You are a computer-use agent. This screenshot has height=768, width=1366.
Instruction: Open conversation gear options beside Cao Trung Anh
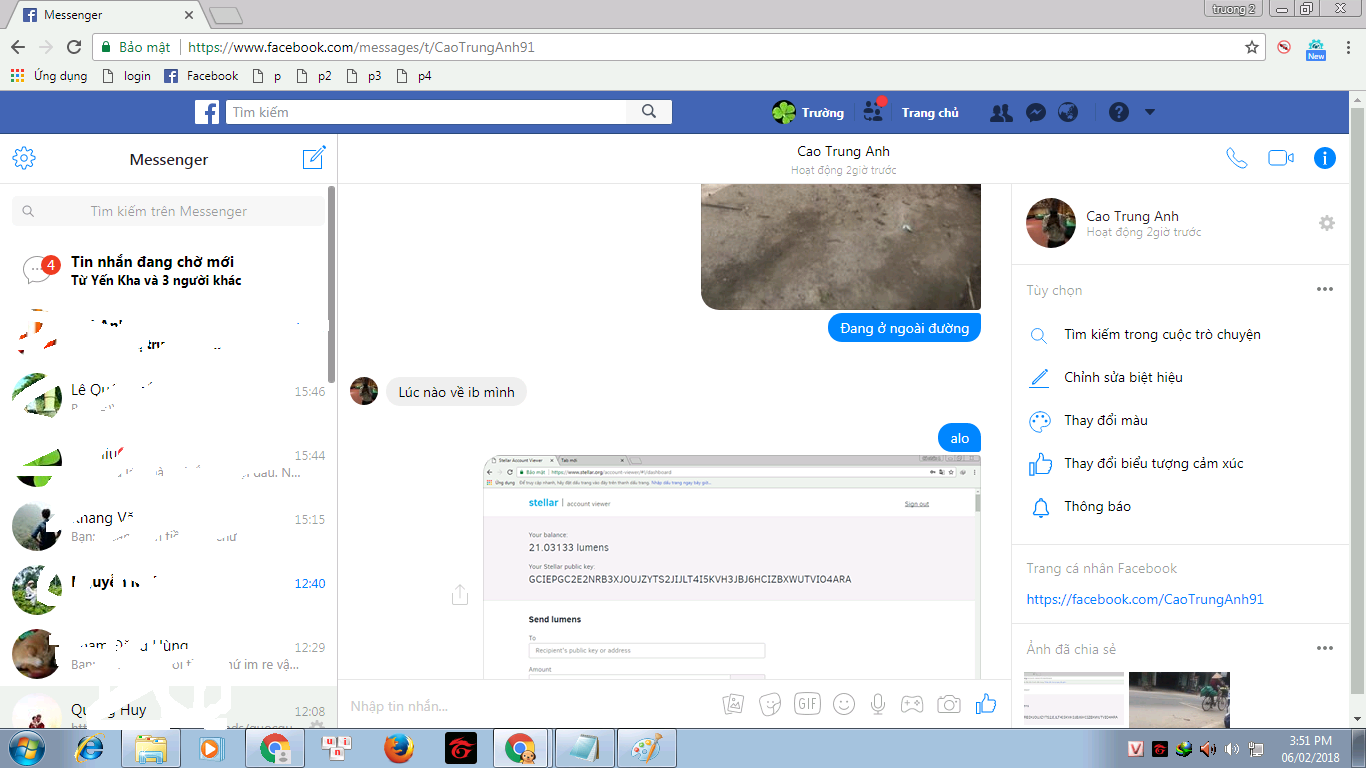pyautogui.click(x=1327, y=223)
